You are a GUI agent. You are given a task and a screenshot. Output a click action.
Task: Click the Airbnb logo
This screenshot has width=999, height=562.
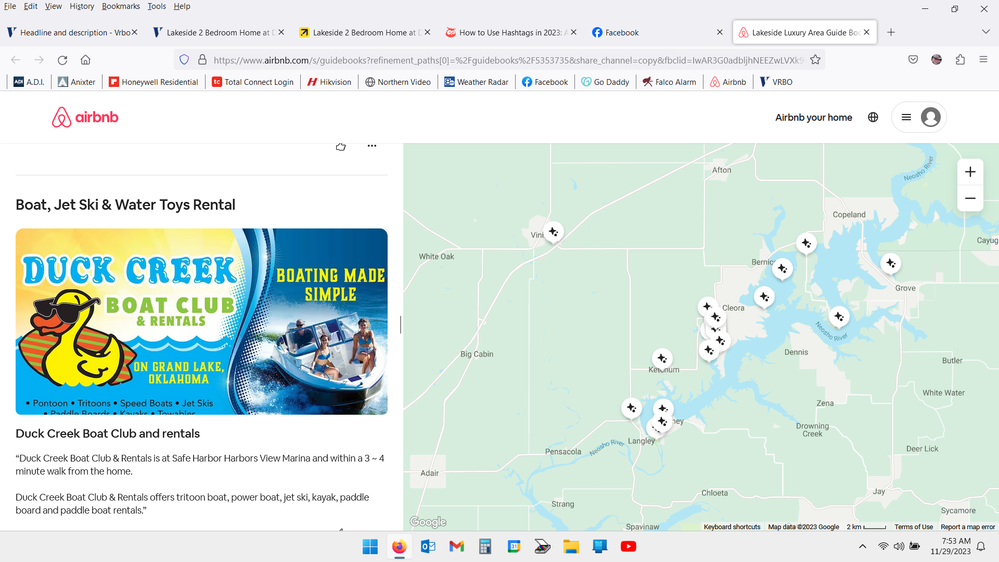pyautogui.click(x=85, y=118)
